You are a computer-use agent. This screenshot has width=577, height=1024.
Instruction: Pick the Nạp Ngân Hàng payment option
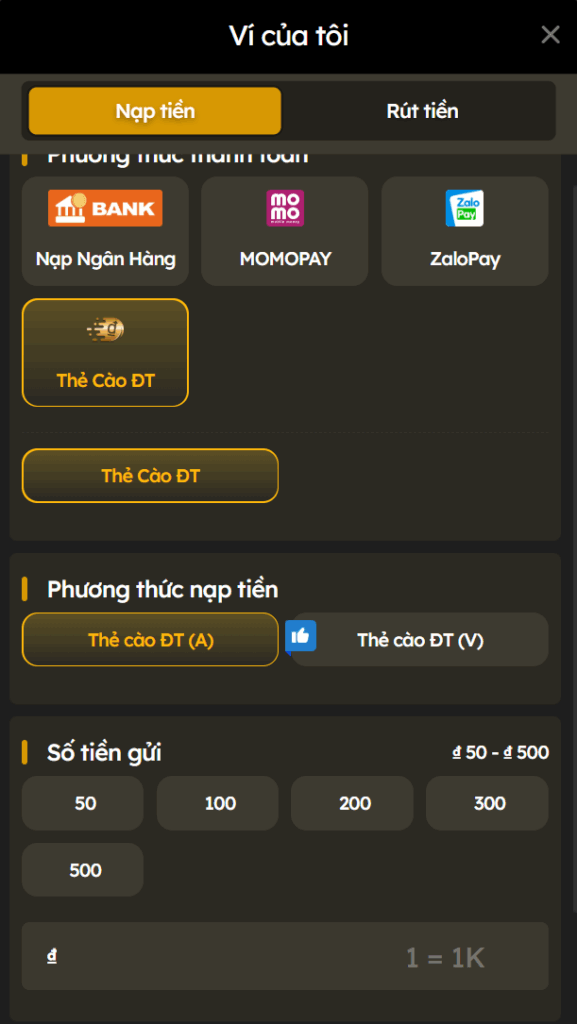(105, 231)
